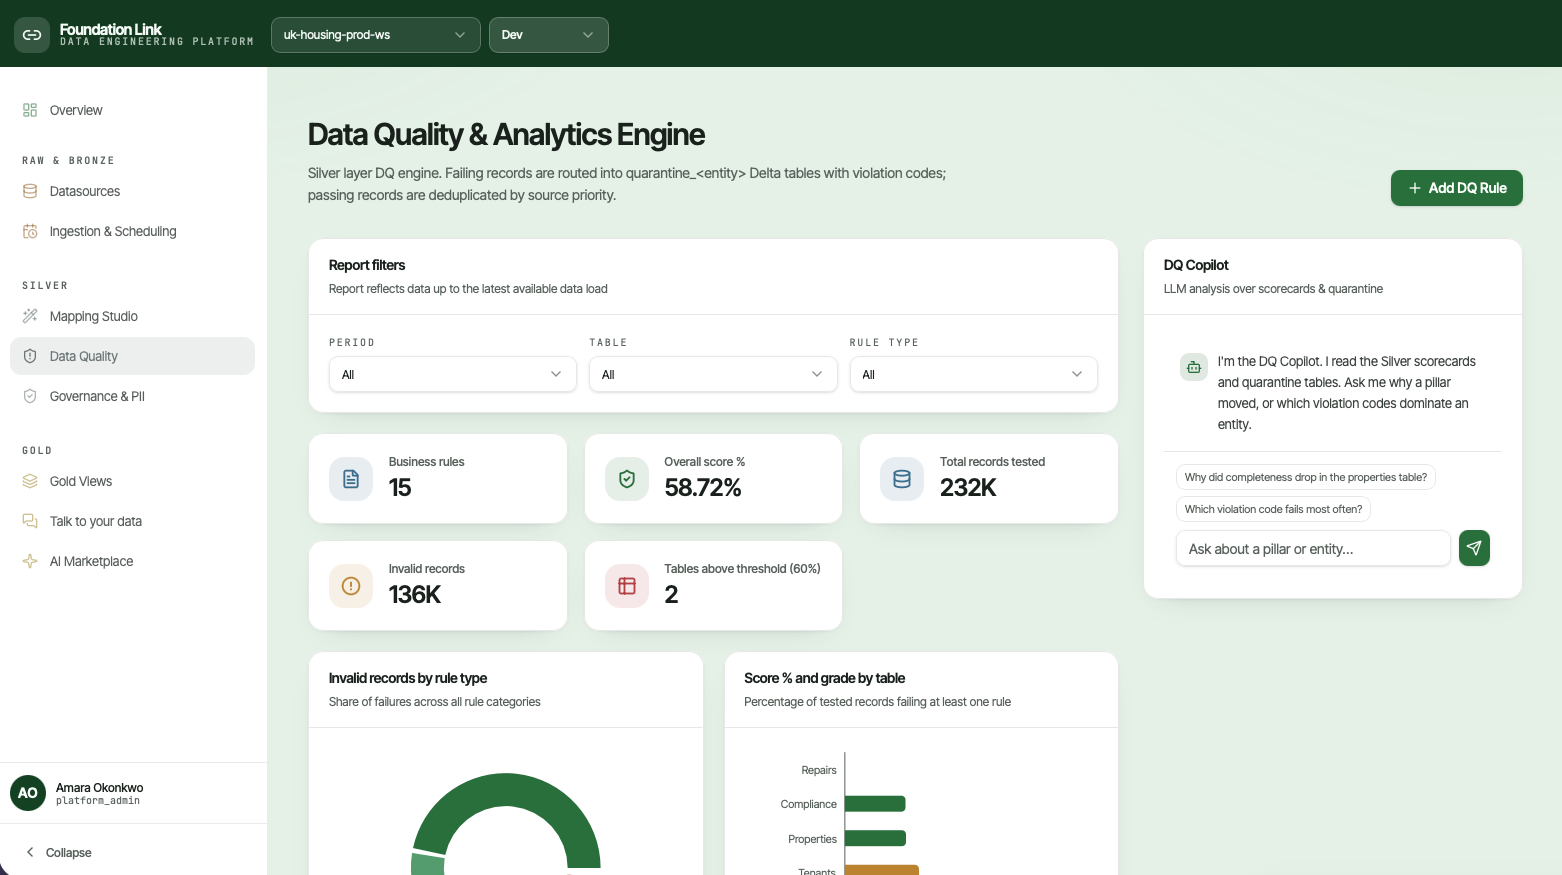This screenshot has height=875, width=1562.
Task: Navigate to Gold Views
Action: [x=132, y=481]
